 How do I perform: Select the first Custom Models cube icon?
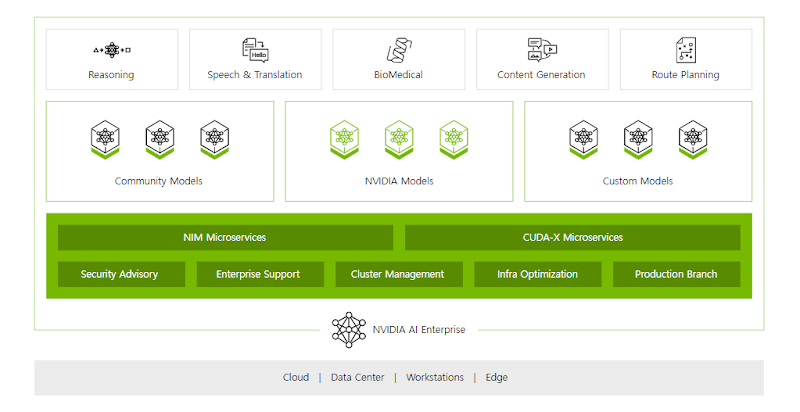pos(584,140)
